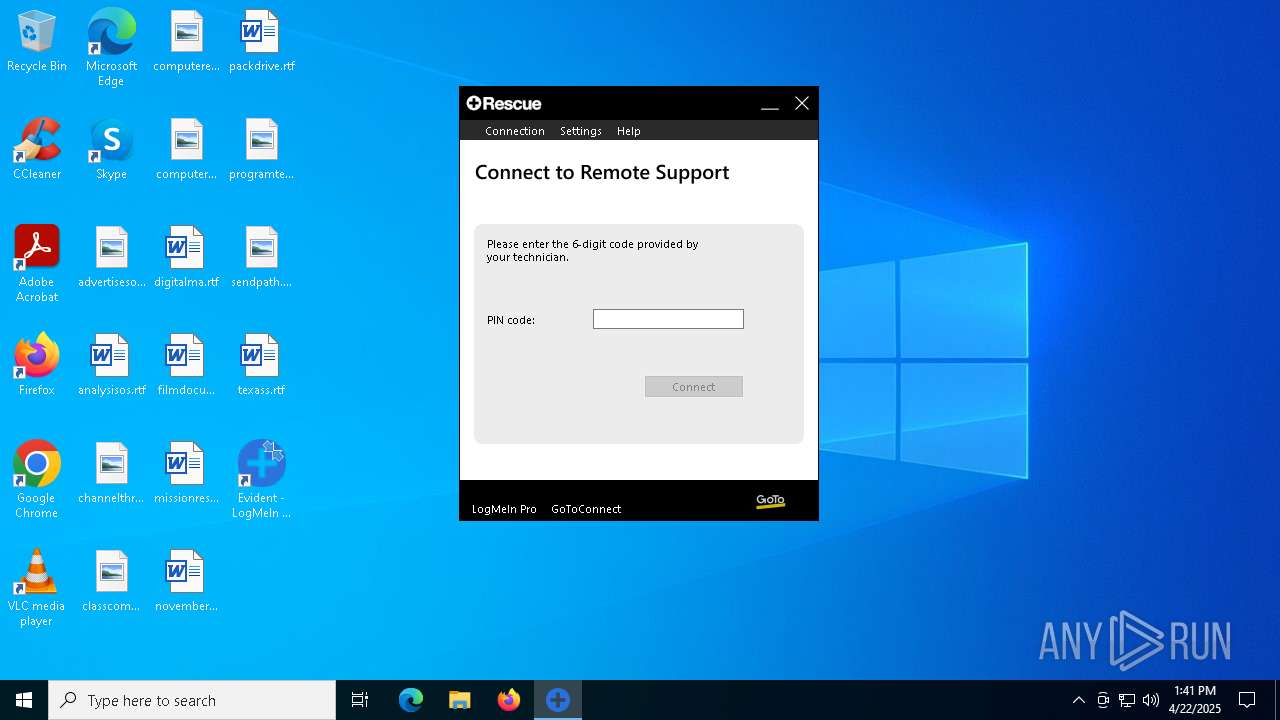Select the classcom... image file

[x=111, y=581]
